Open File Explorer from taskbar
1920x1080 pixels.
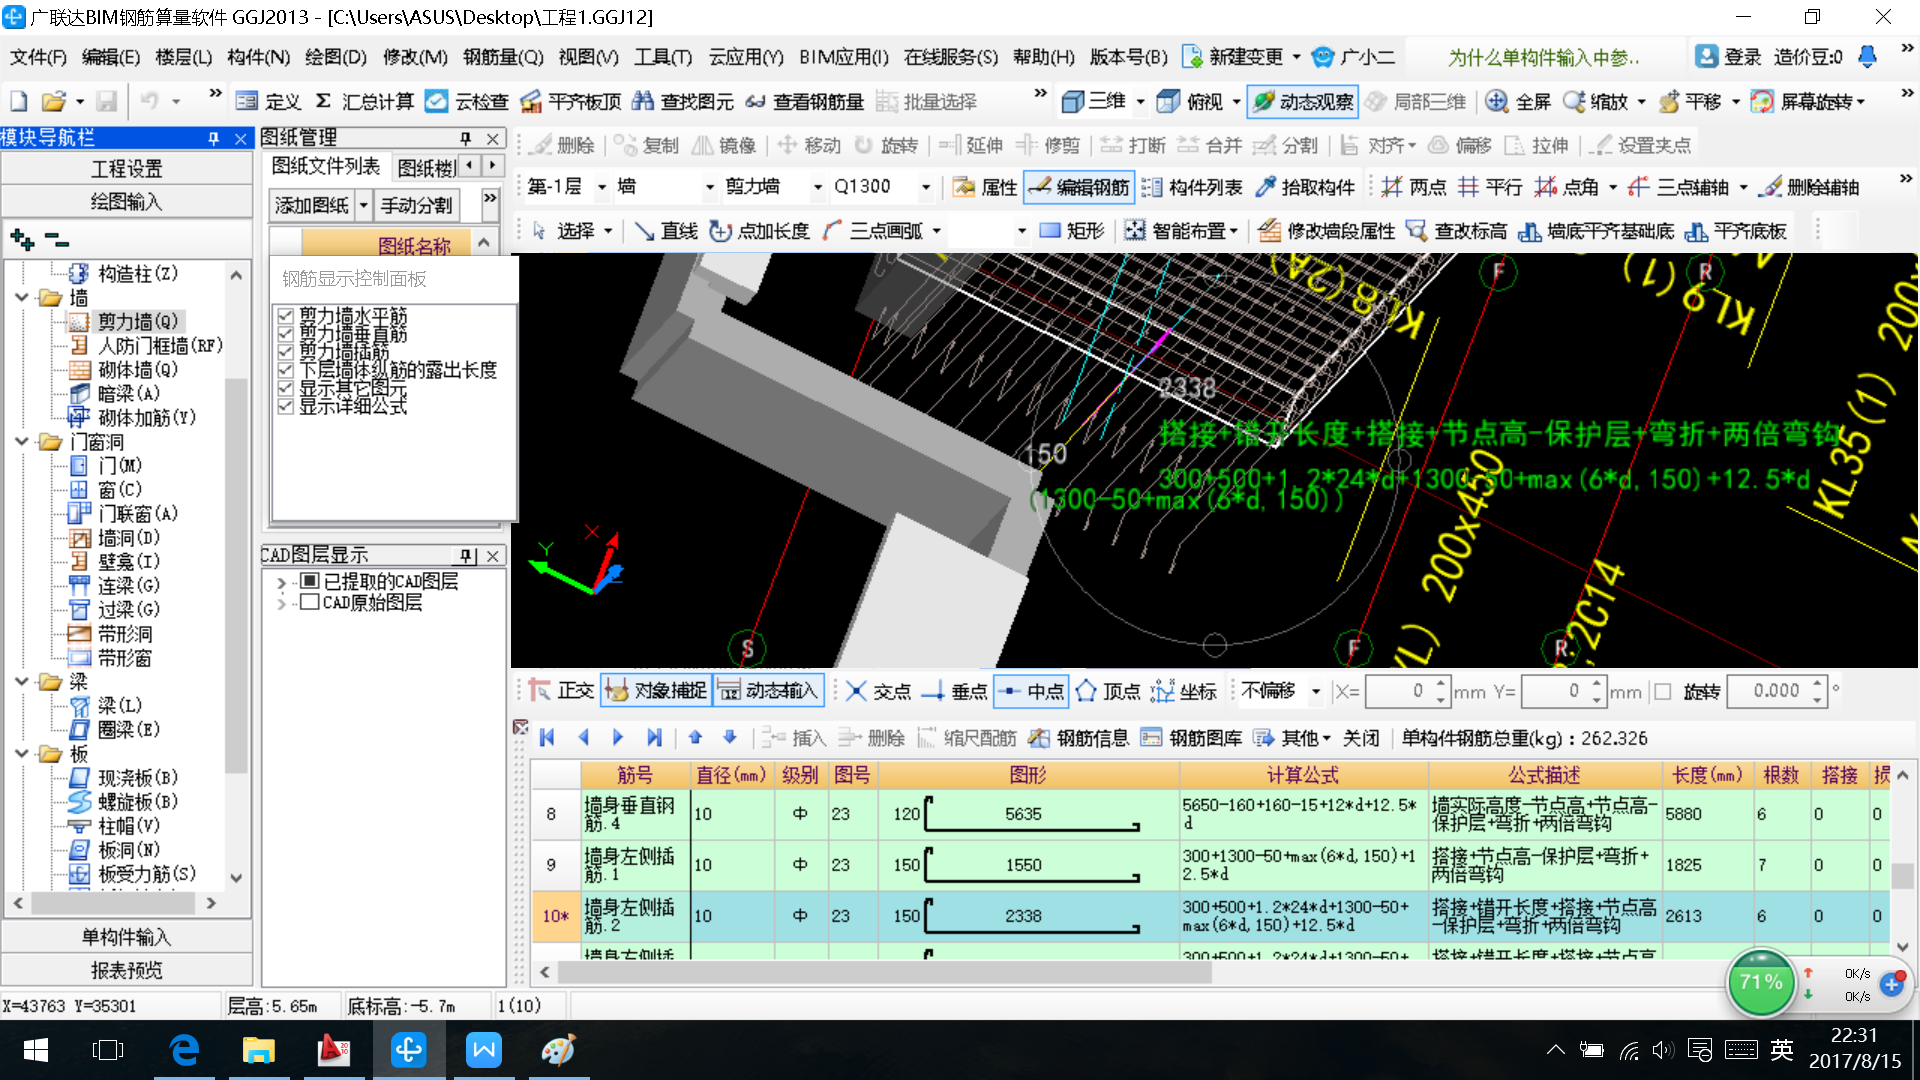click(258, 1050)
